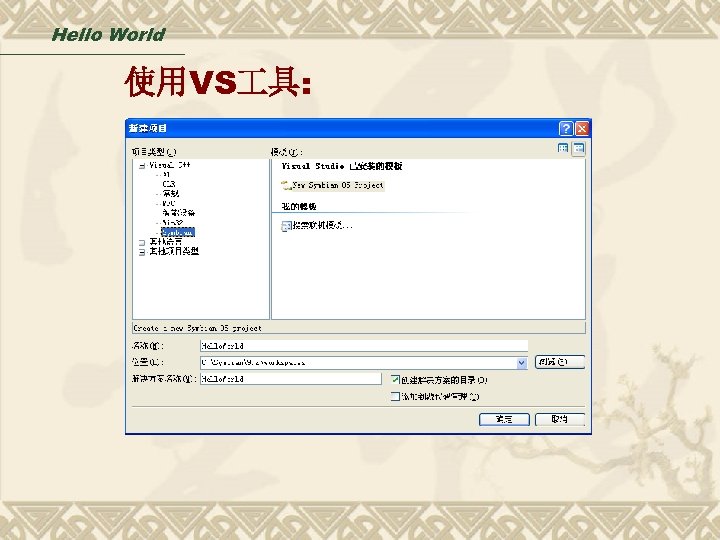This screenshot has width=720, height=540.
Task: Select Win32 under Visual C++
Action: coord(173,222)
